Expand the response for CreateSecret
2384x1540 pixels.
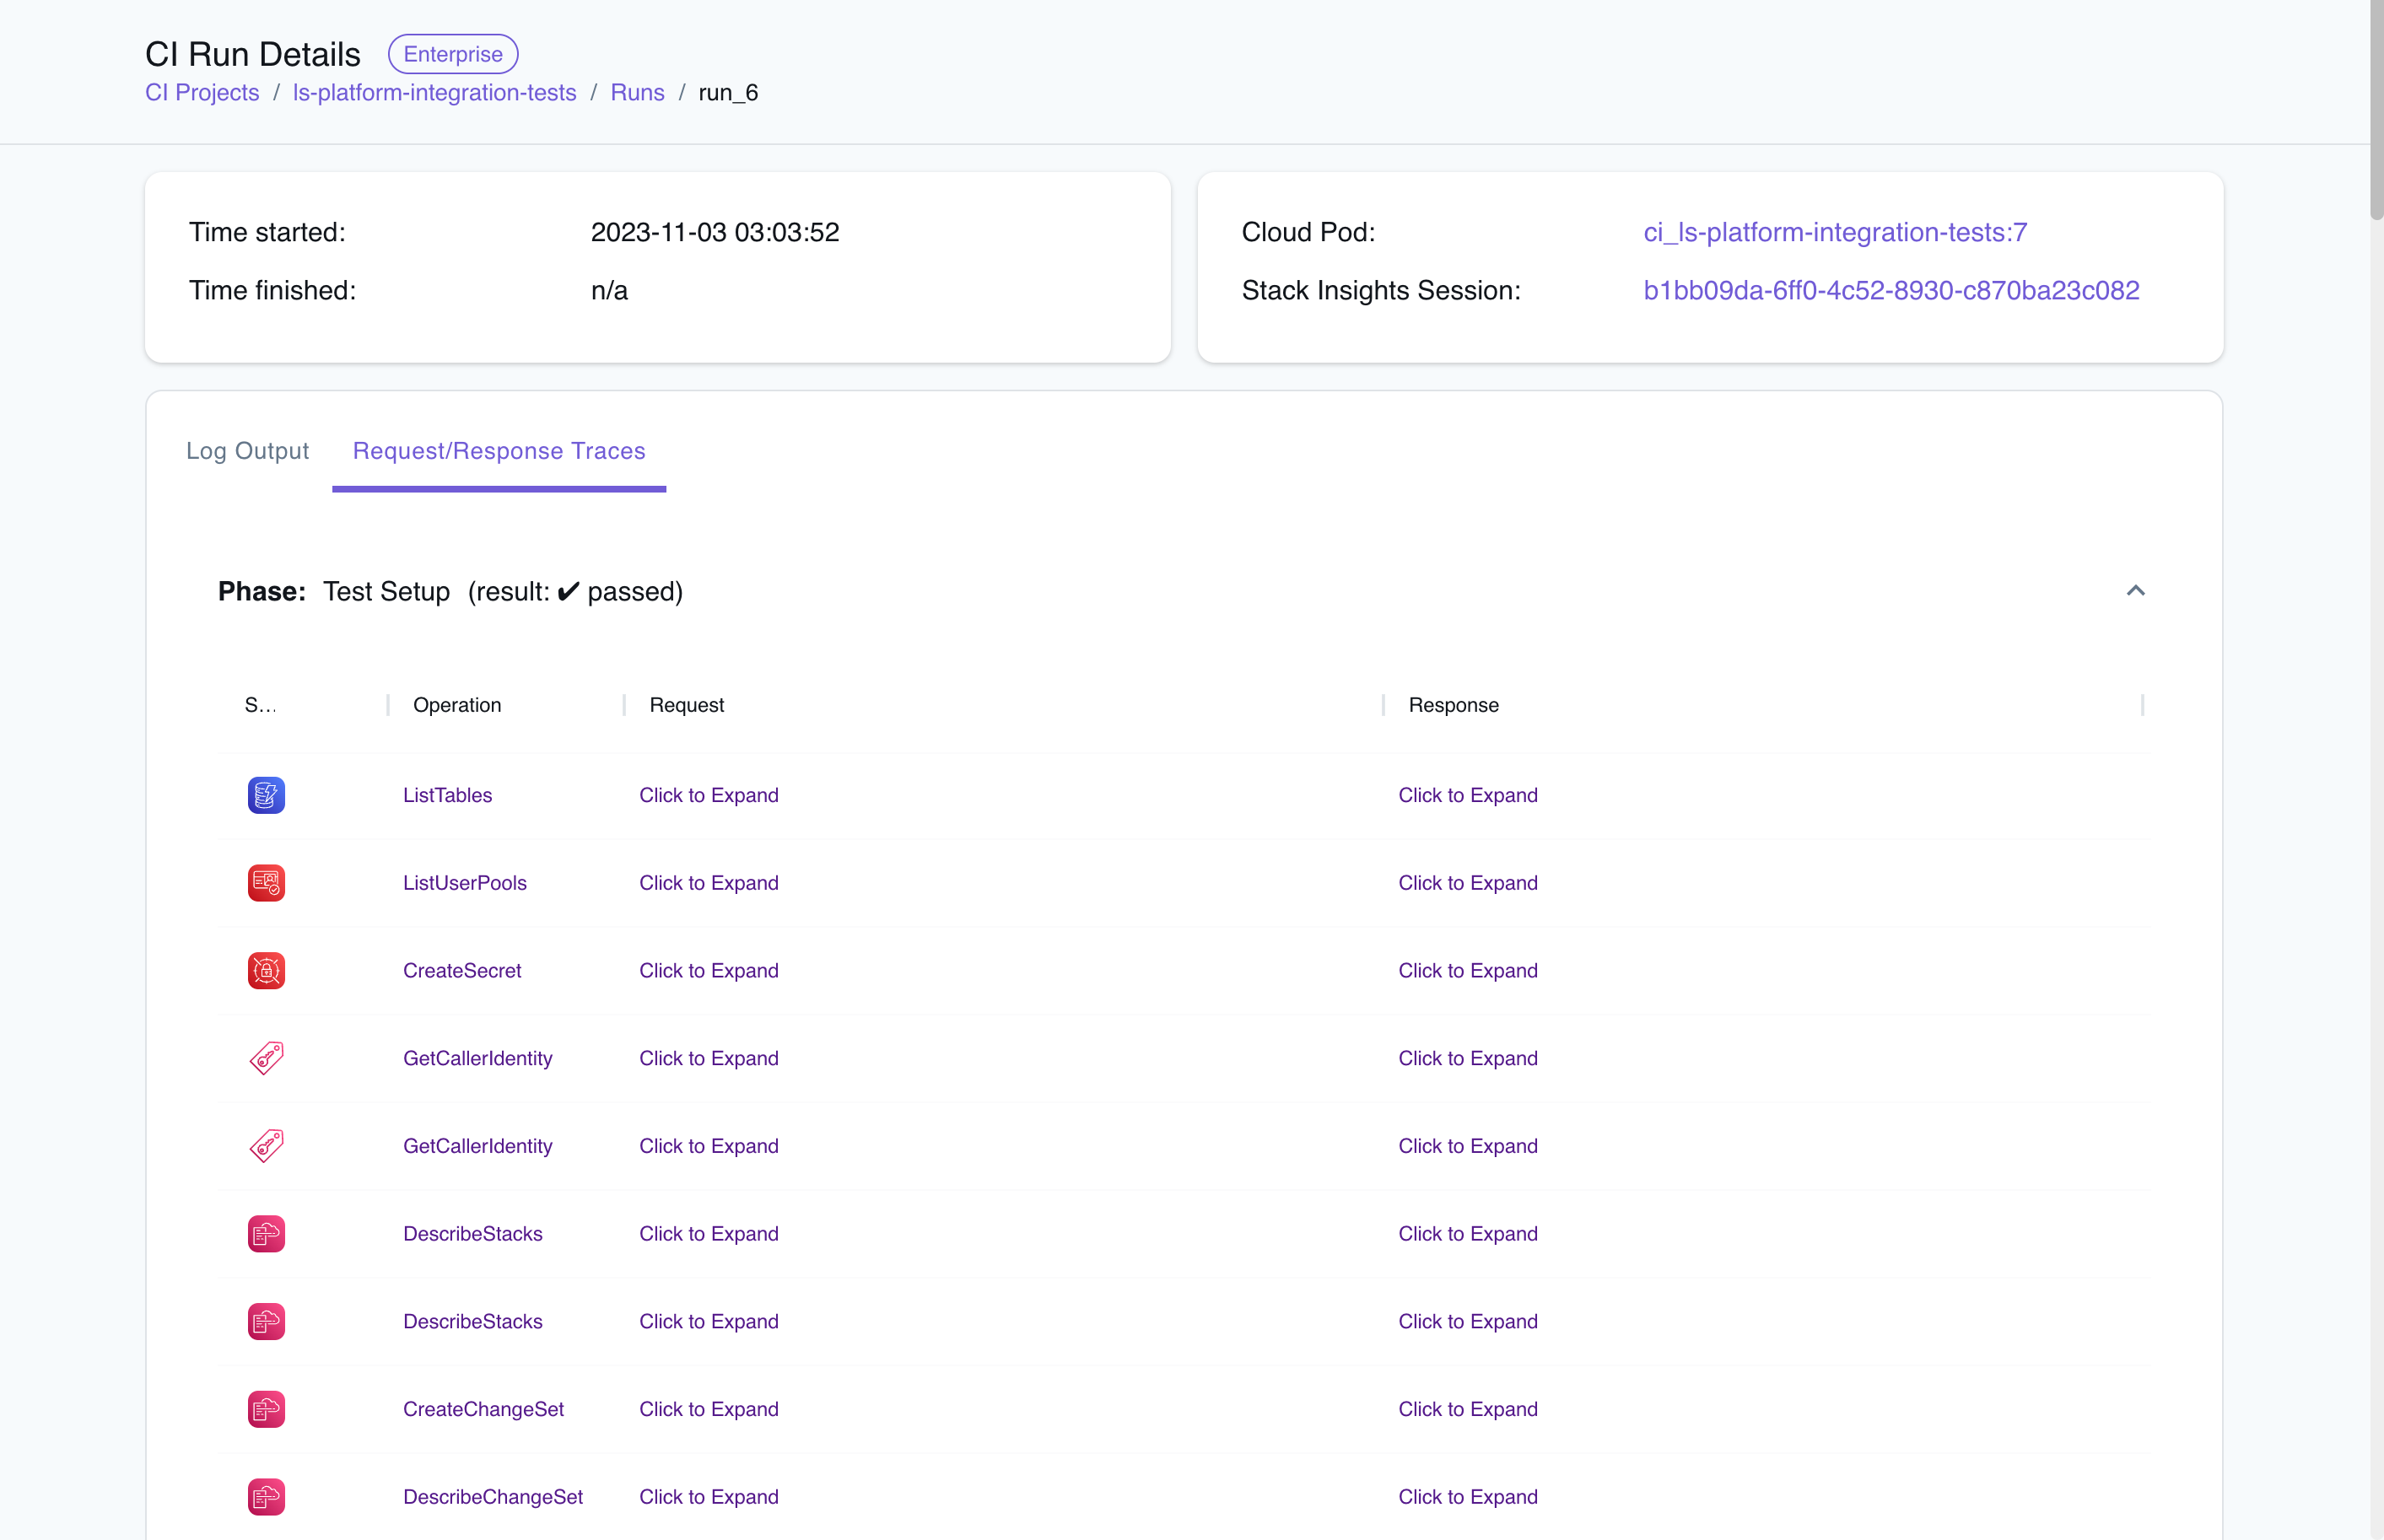point(1467,970)
